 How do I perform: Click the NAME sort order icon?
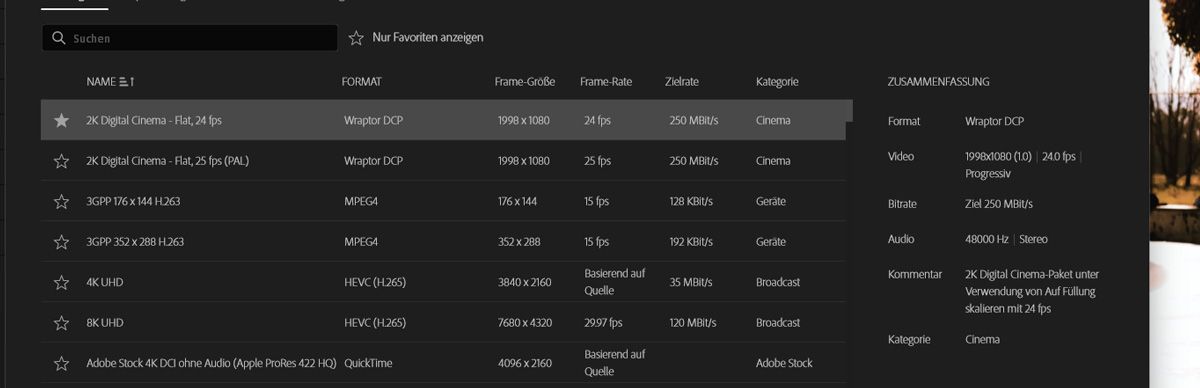tap(127, 81)
